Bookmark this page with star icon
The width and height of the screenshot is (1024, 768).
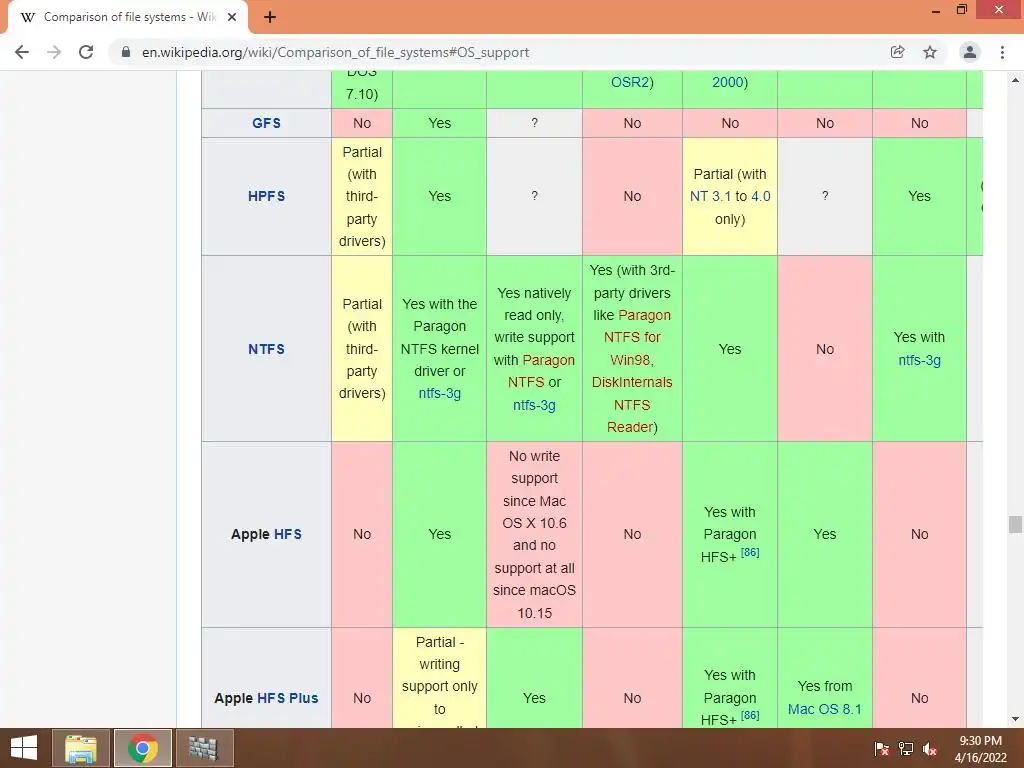coord(930,52)
